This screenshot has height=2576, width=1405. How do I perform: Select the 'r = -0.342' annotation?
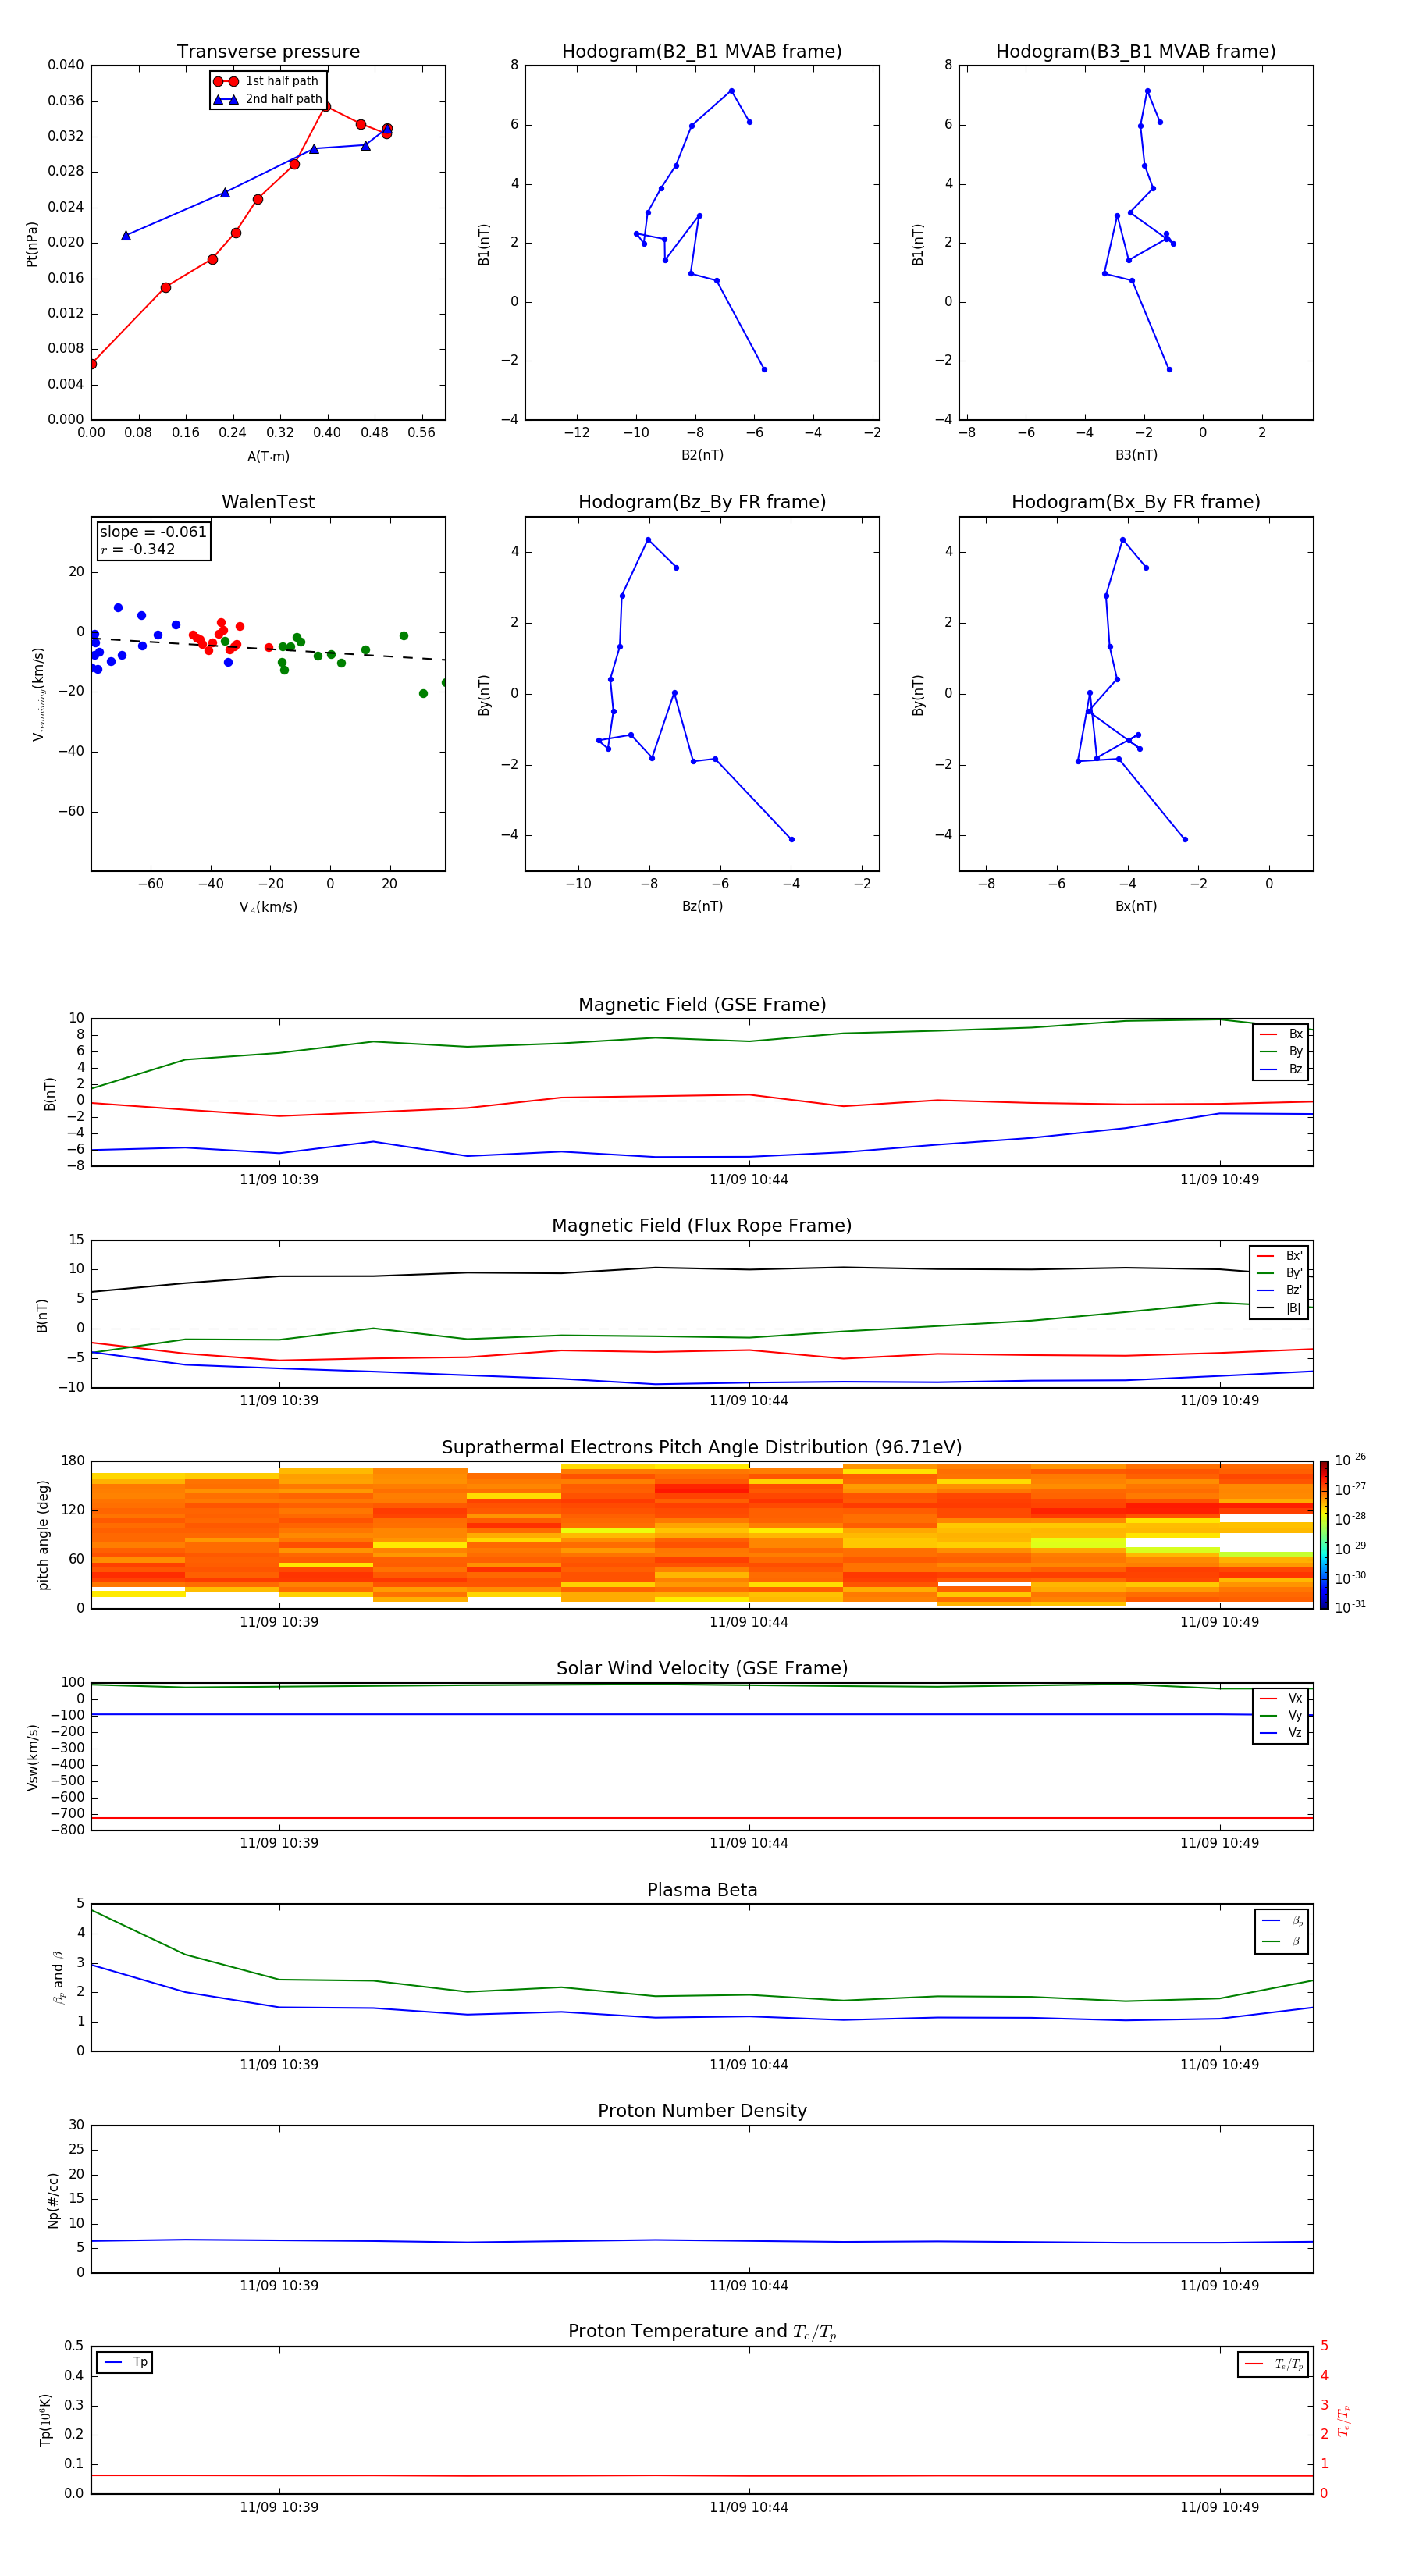[138, 549]
